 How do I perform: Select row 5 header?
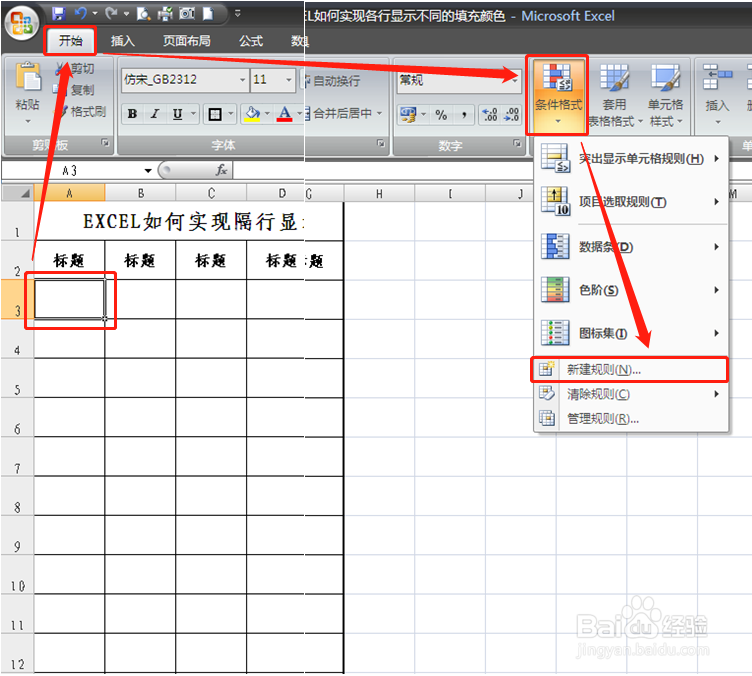pyautogui.click(x=17, y=378)
